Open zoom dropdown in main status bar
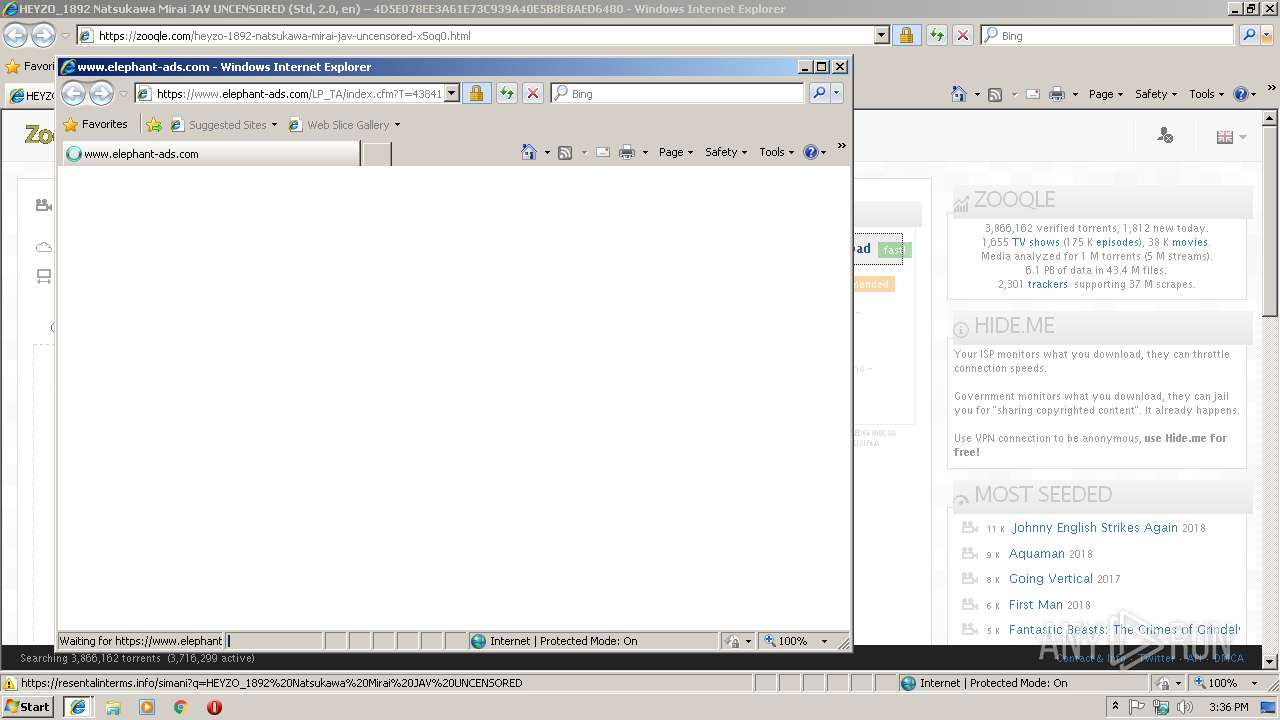 tap(1254, 683)
